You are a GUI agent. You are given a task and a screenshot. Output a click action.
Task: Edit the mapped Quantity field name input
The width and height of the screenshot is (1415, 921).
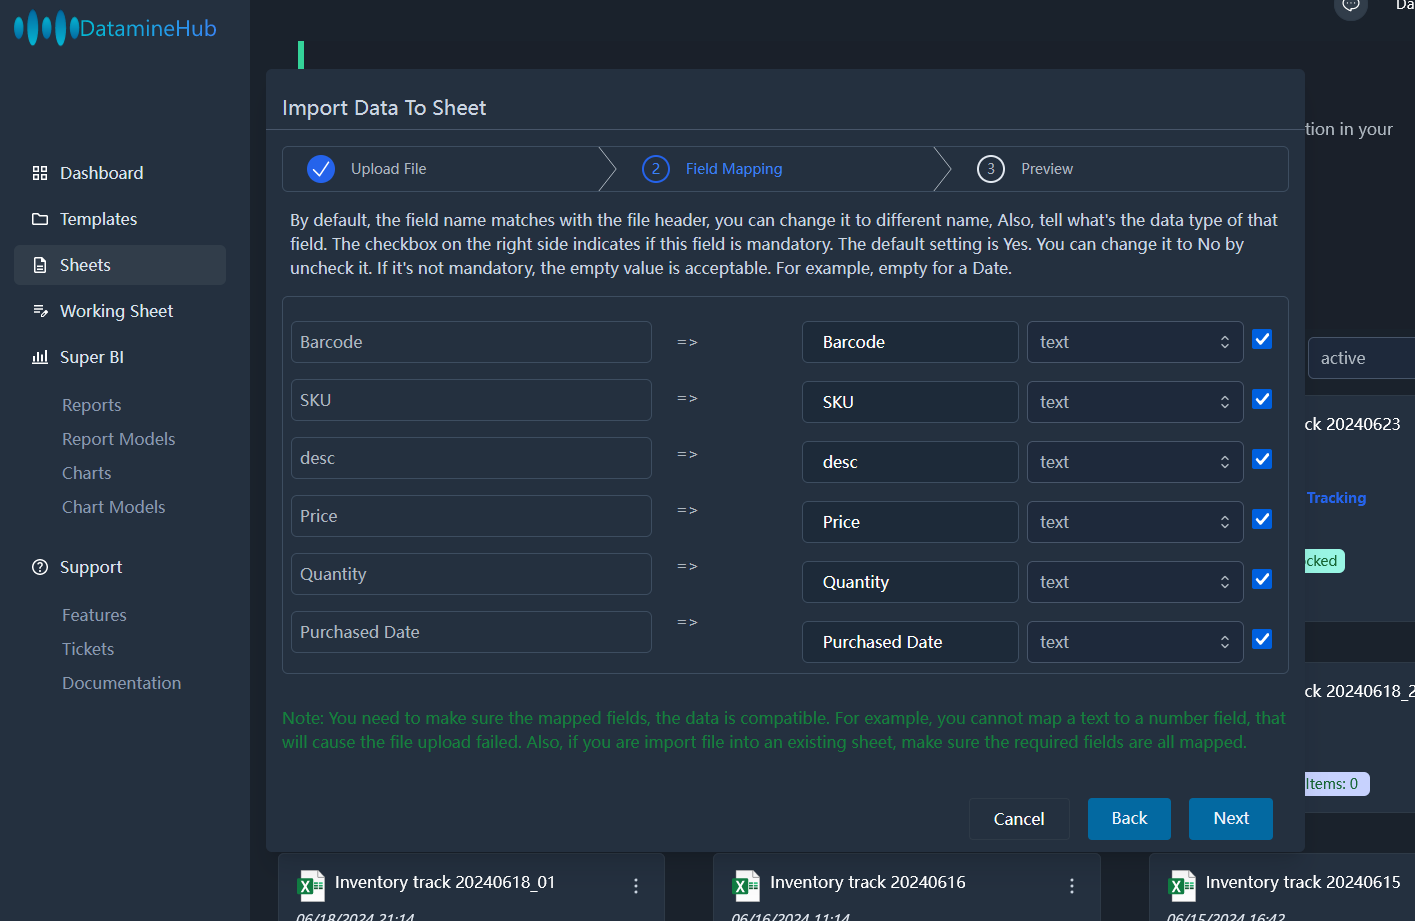(x=910, y=582)
